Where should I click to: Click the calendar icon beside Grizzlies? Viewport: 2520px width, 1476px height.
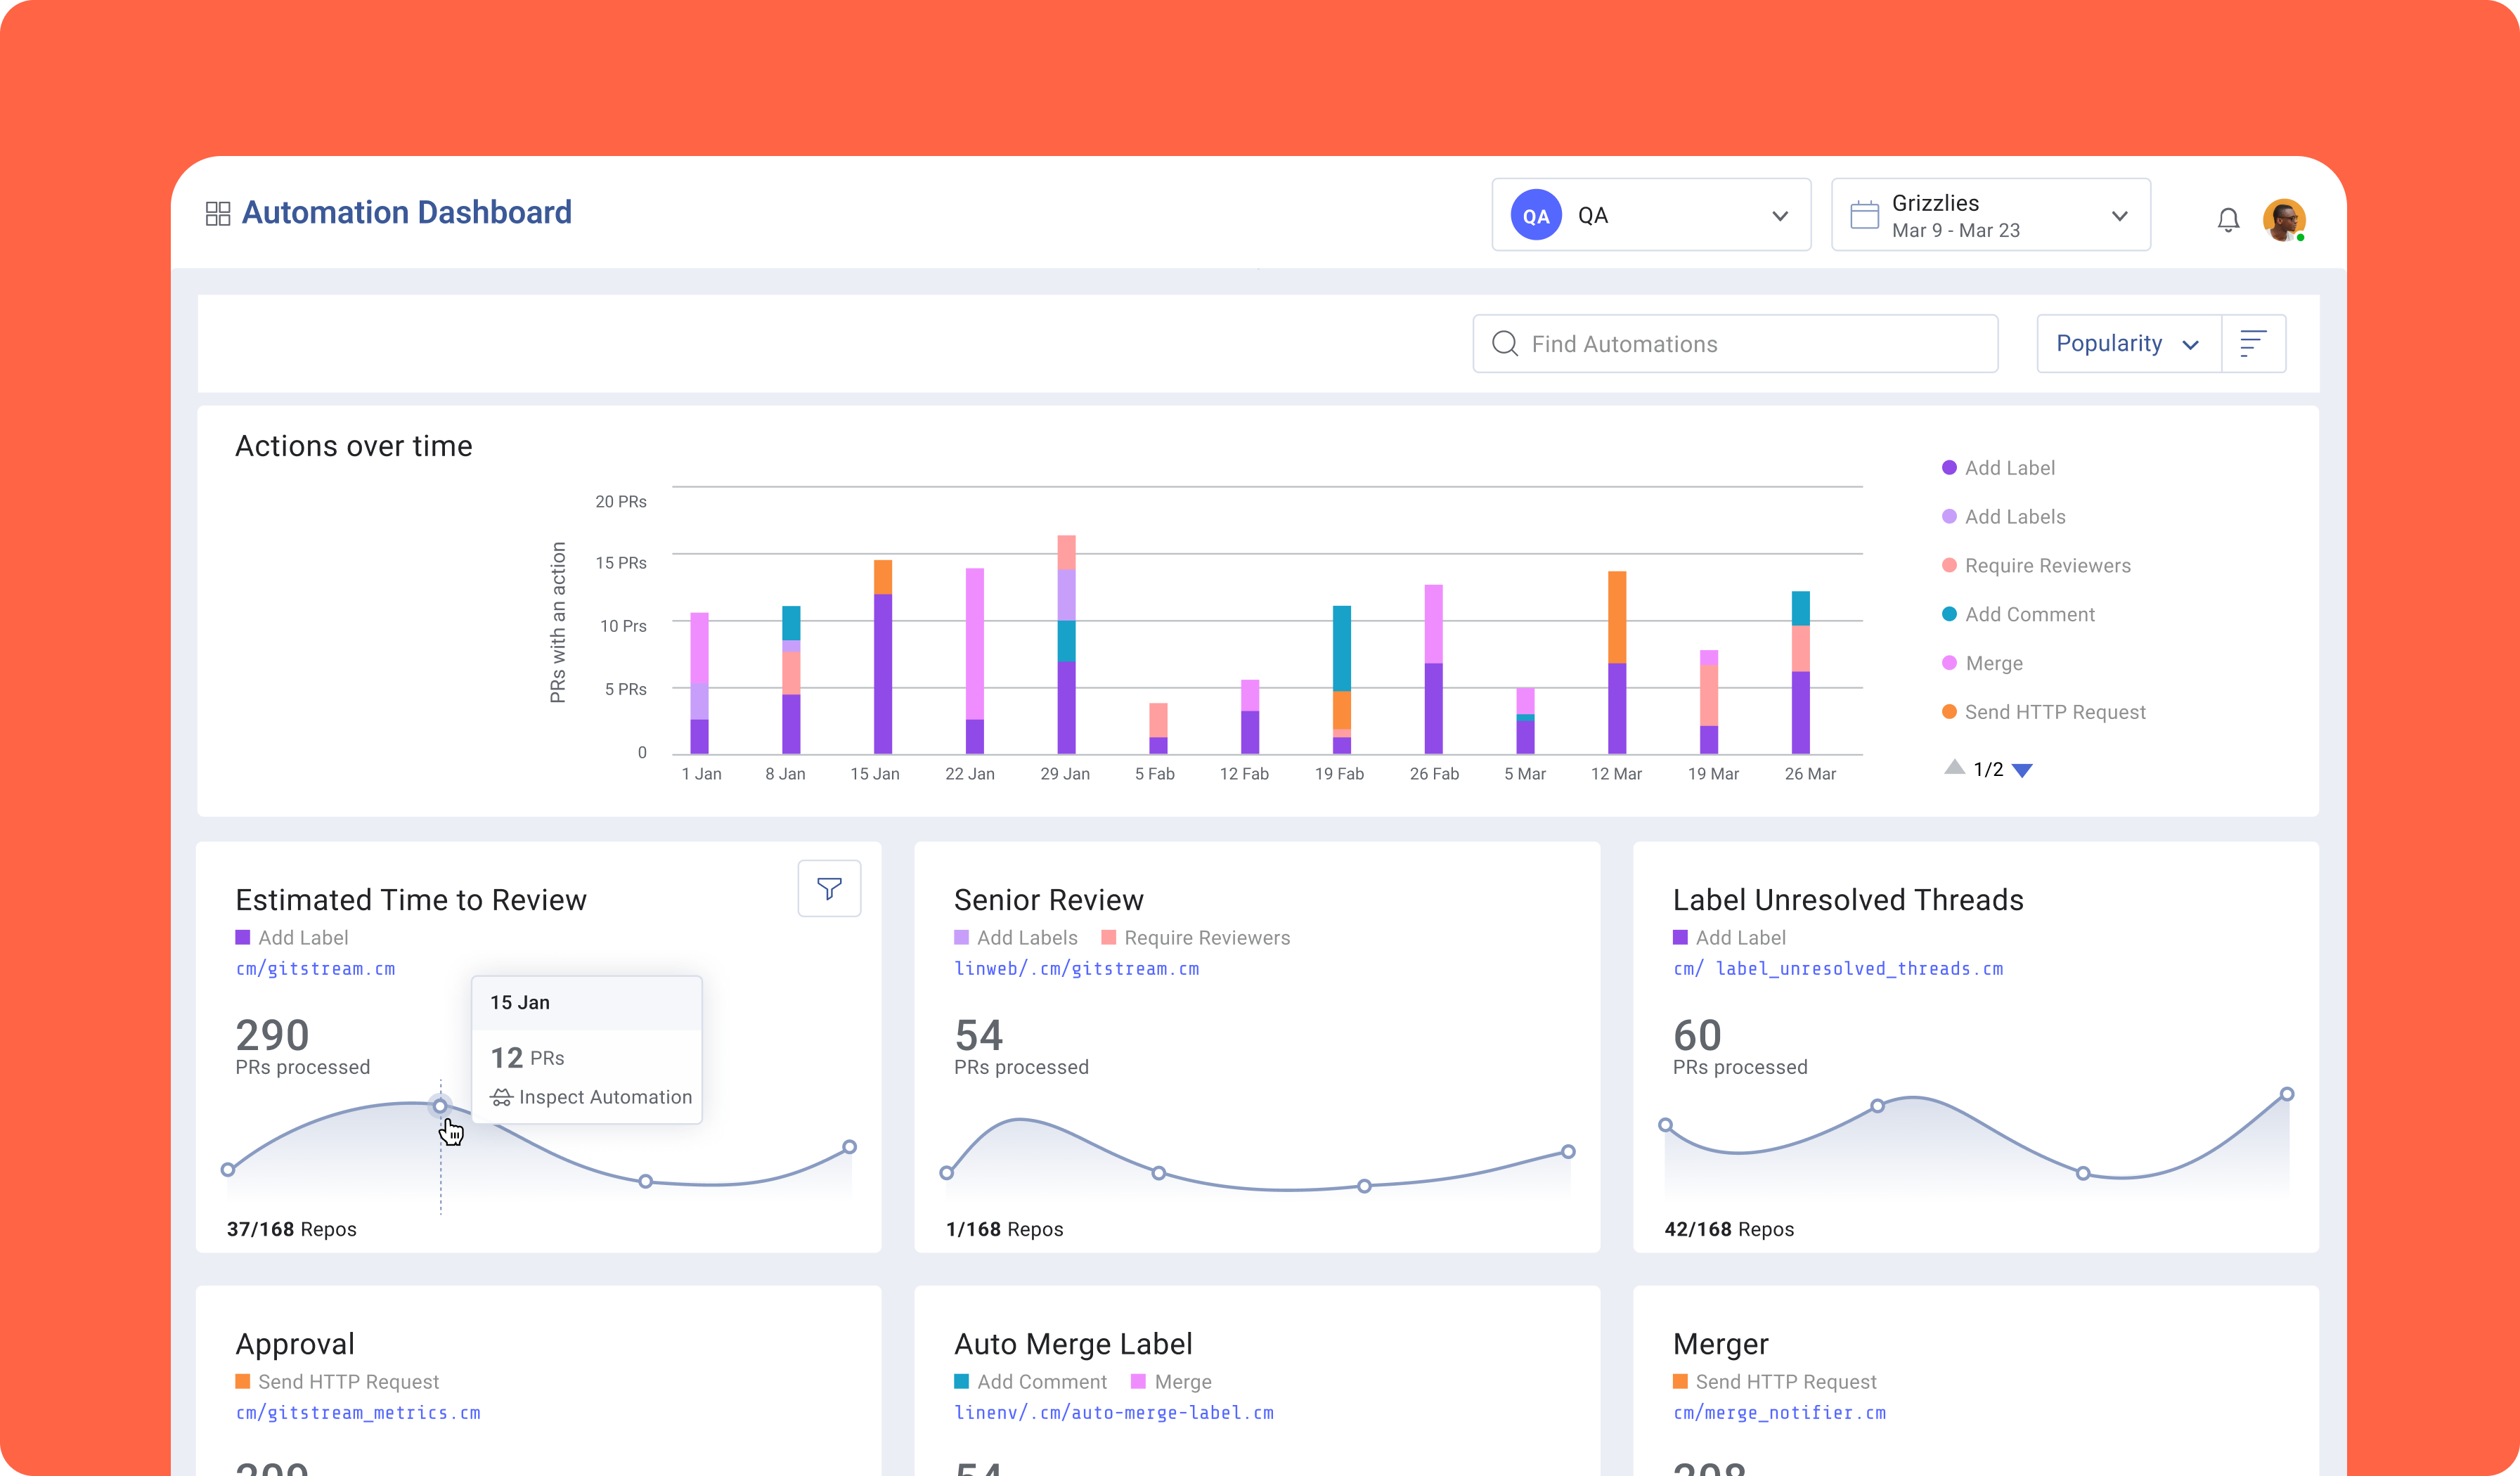pos(1864,214)
